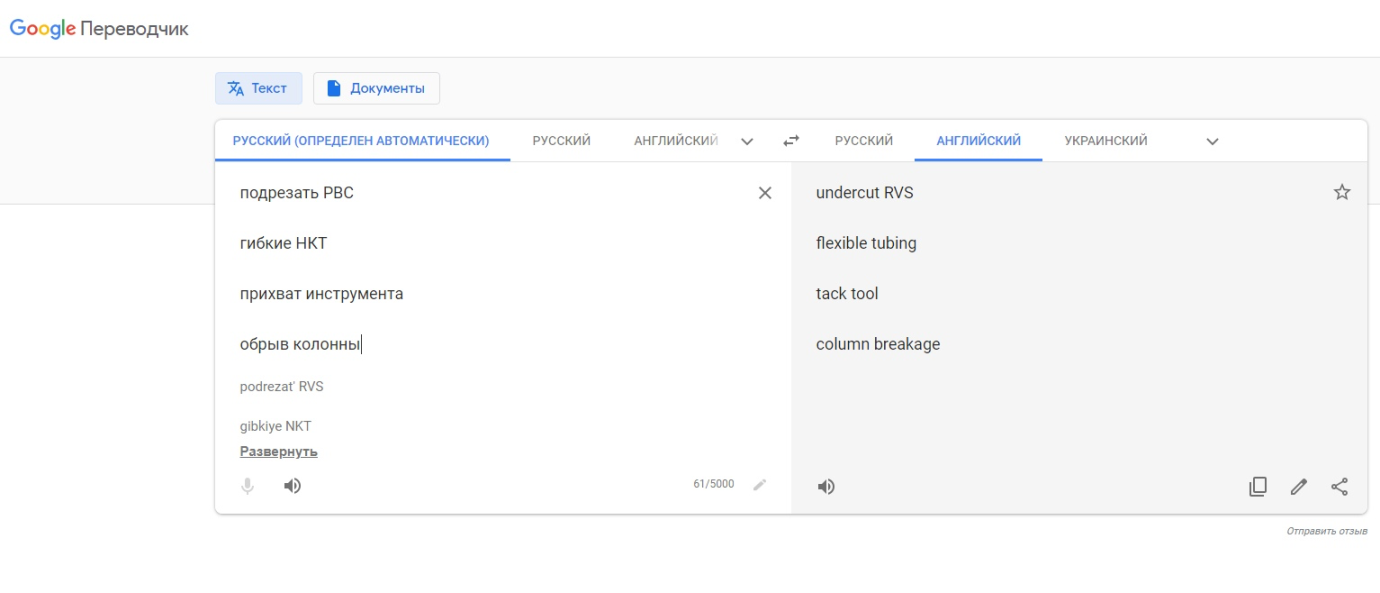Select the Текст translation mode button
The width and height of the screenshot is (1380, 593).
pos(258,88)
